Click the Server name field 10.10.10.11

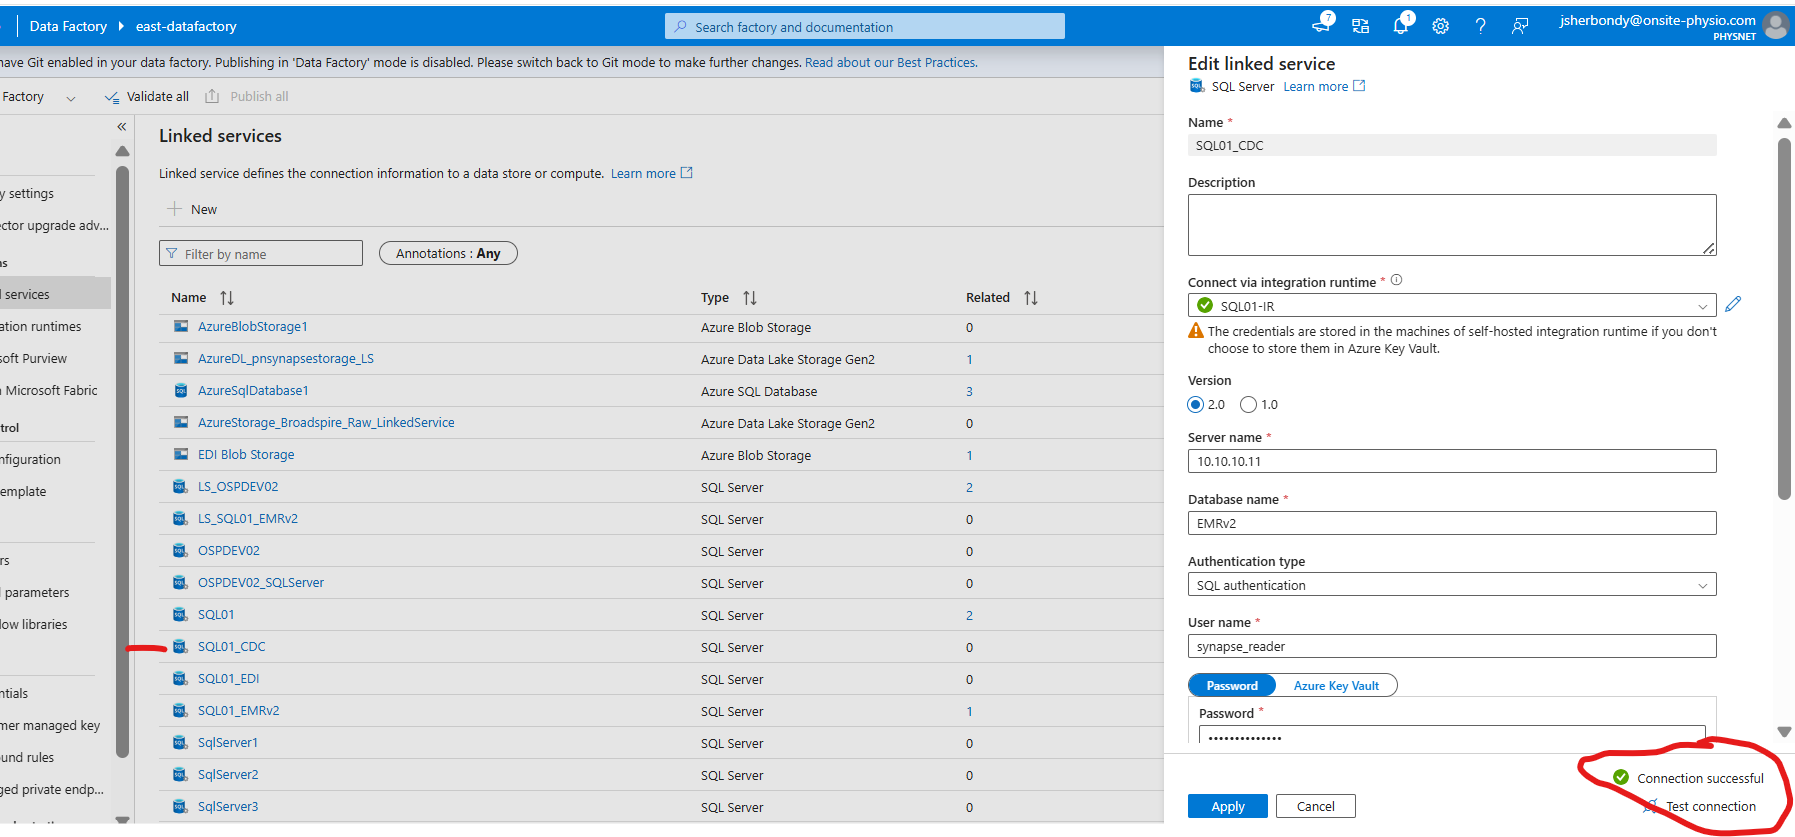tap(1452, 461)
